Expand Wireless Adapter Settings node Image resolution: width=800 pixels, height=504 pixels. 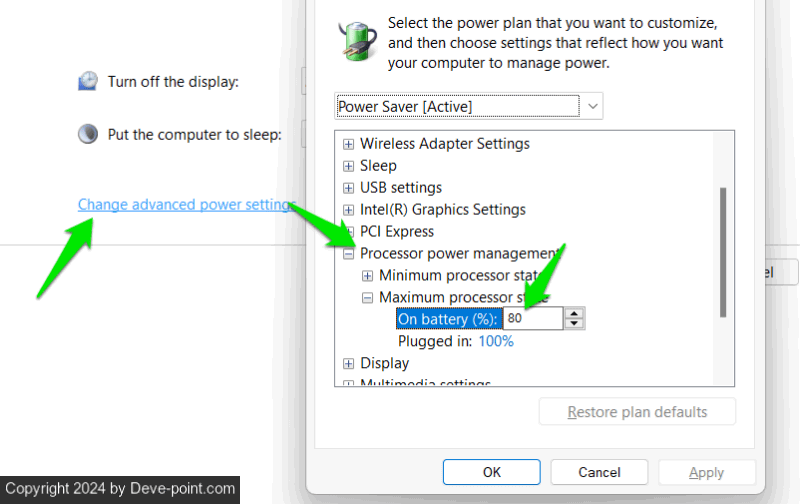tap(349, 144)
